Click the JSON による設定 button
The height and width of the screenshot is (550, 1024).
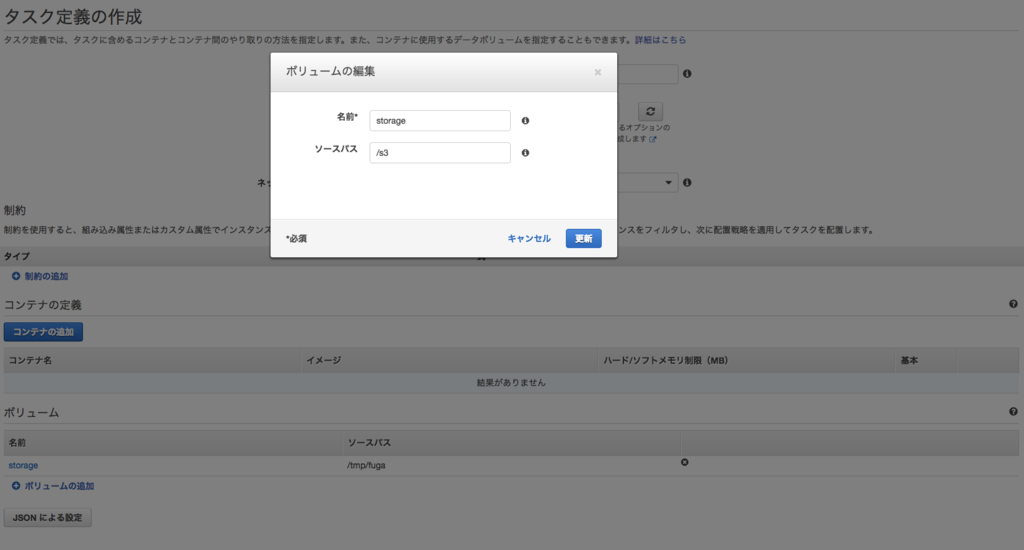48,518
